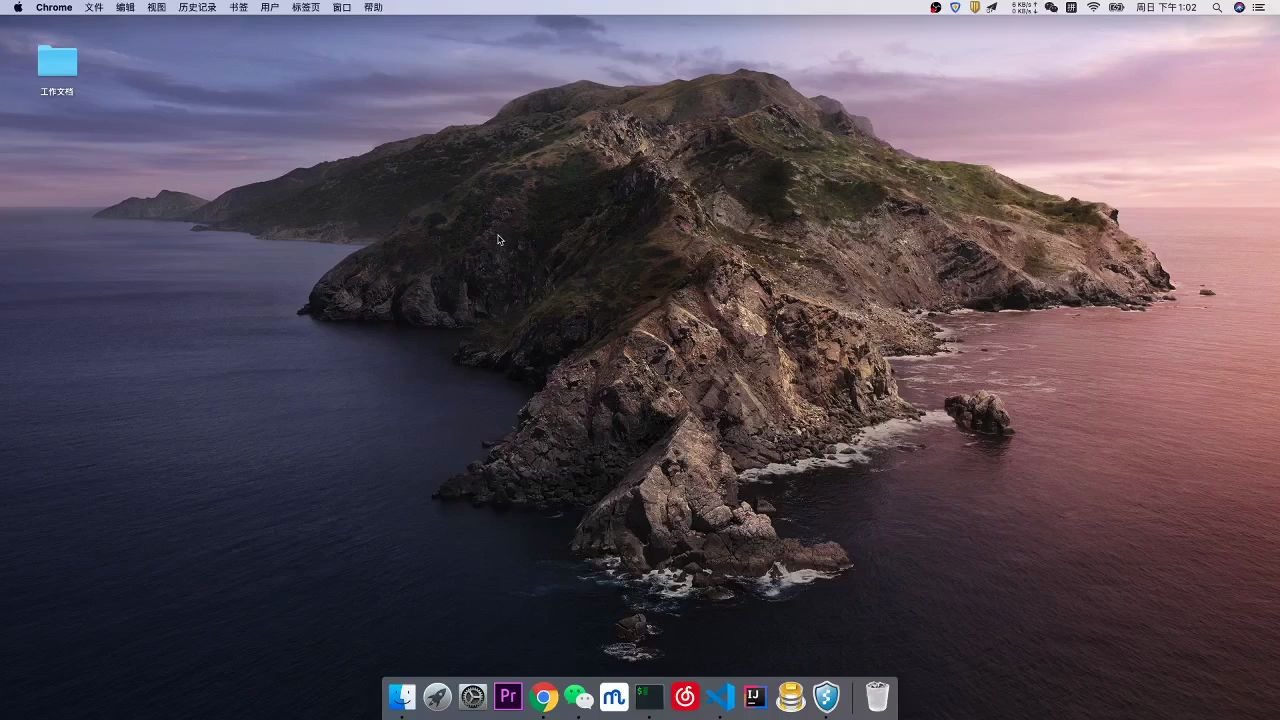Image resolution: width=1280 pixels, height=720 pixels.
Task: Open Adobe Premiere Pro from the dock
Action: pyautogui.click(x=508, y=696)
